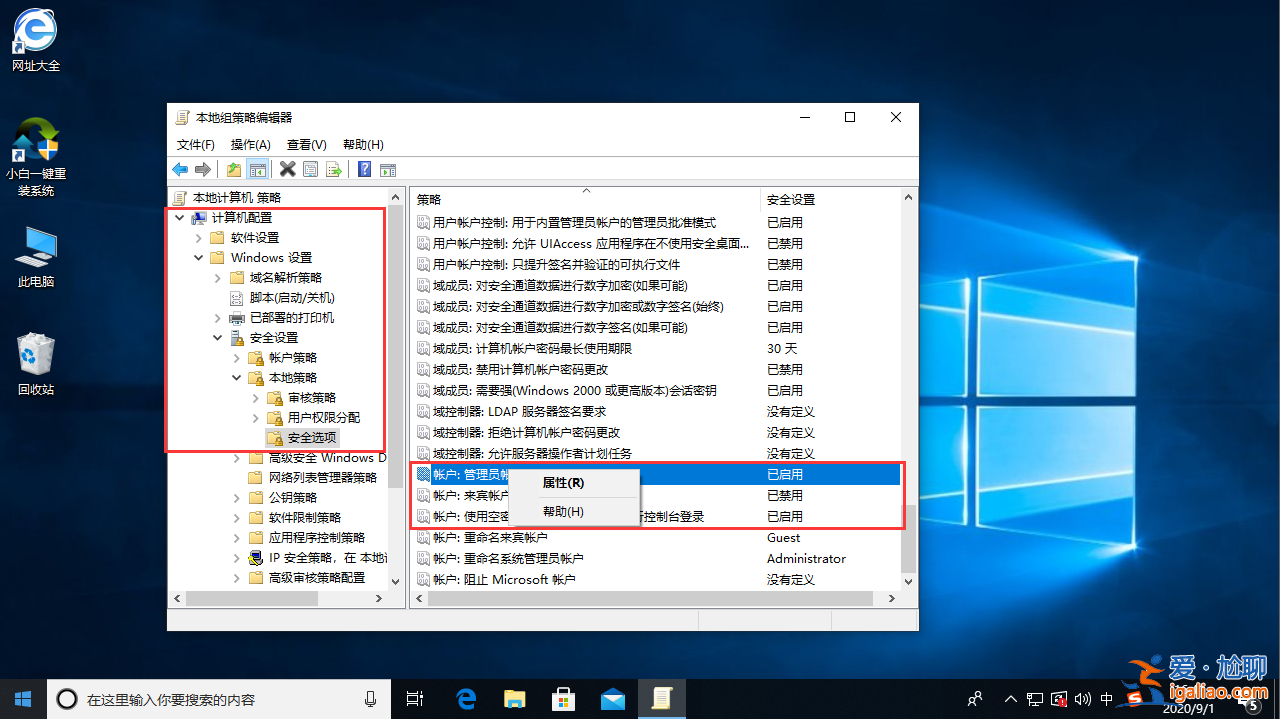Click the delete X icon in the toolbar
This screenshot has height=719, width=1280.
pyautogui.click(x=287, y=169)
